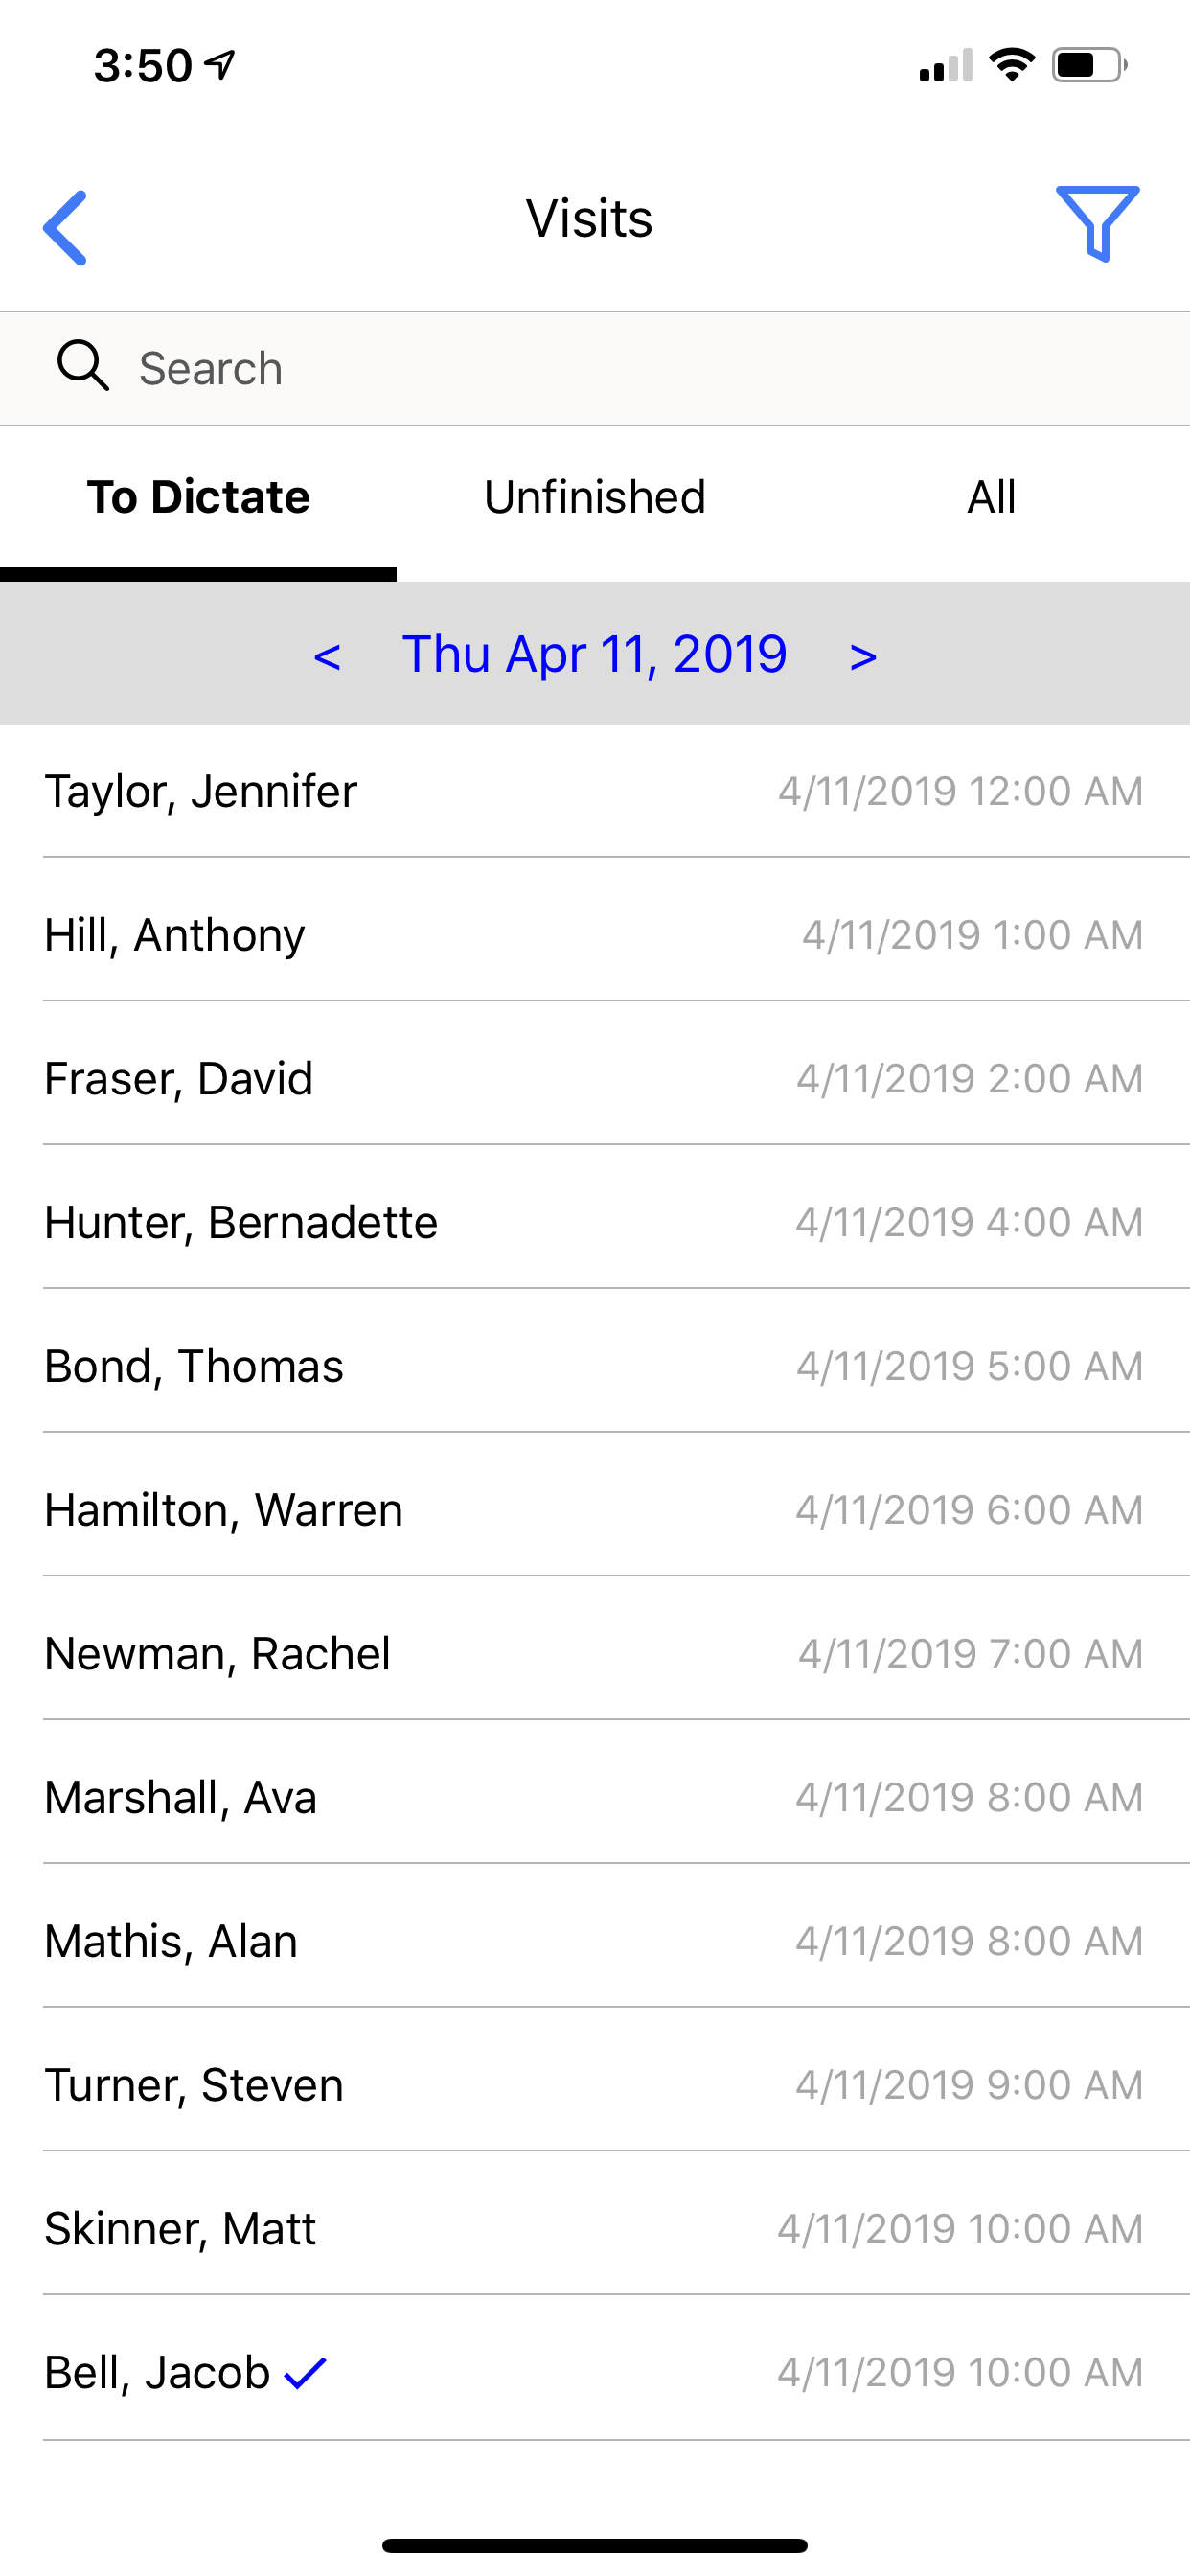Tap the checkmark beside Bell, Jacob
Image resolution: width=1190 pixels, height=2576 pixels.
click(305, 2372)
